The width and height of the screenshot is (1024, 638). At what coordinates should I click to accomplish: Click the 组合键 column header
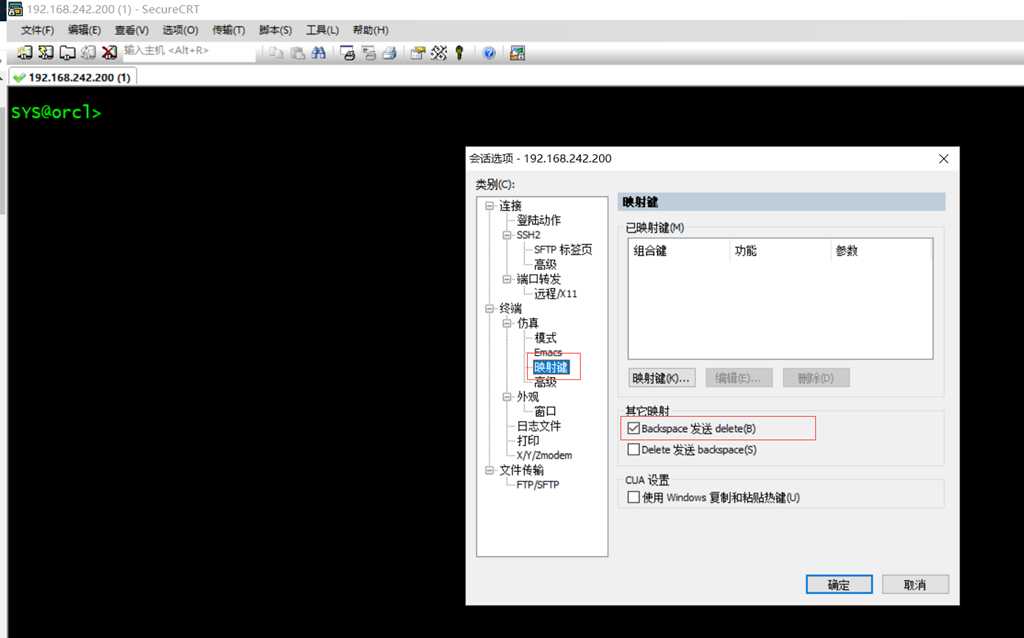pyautogui.click(x=678, y=251)
